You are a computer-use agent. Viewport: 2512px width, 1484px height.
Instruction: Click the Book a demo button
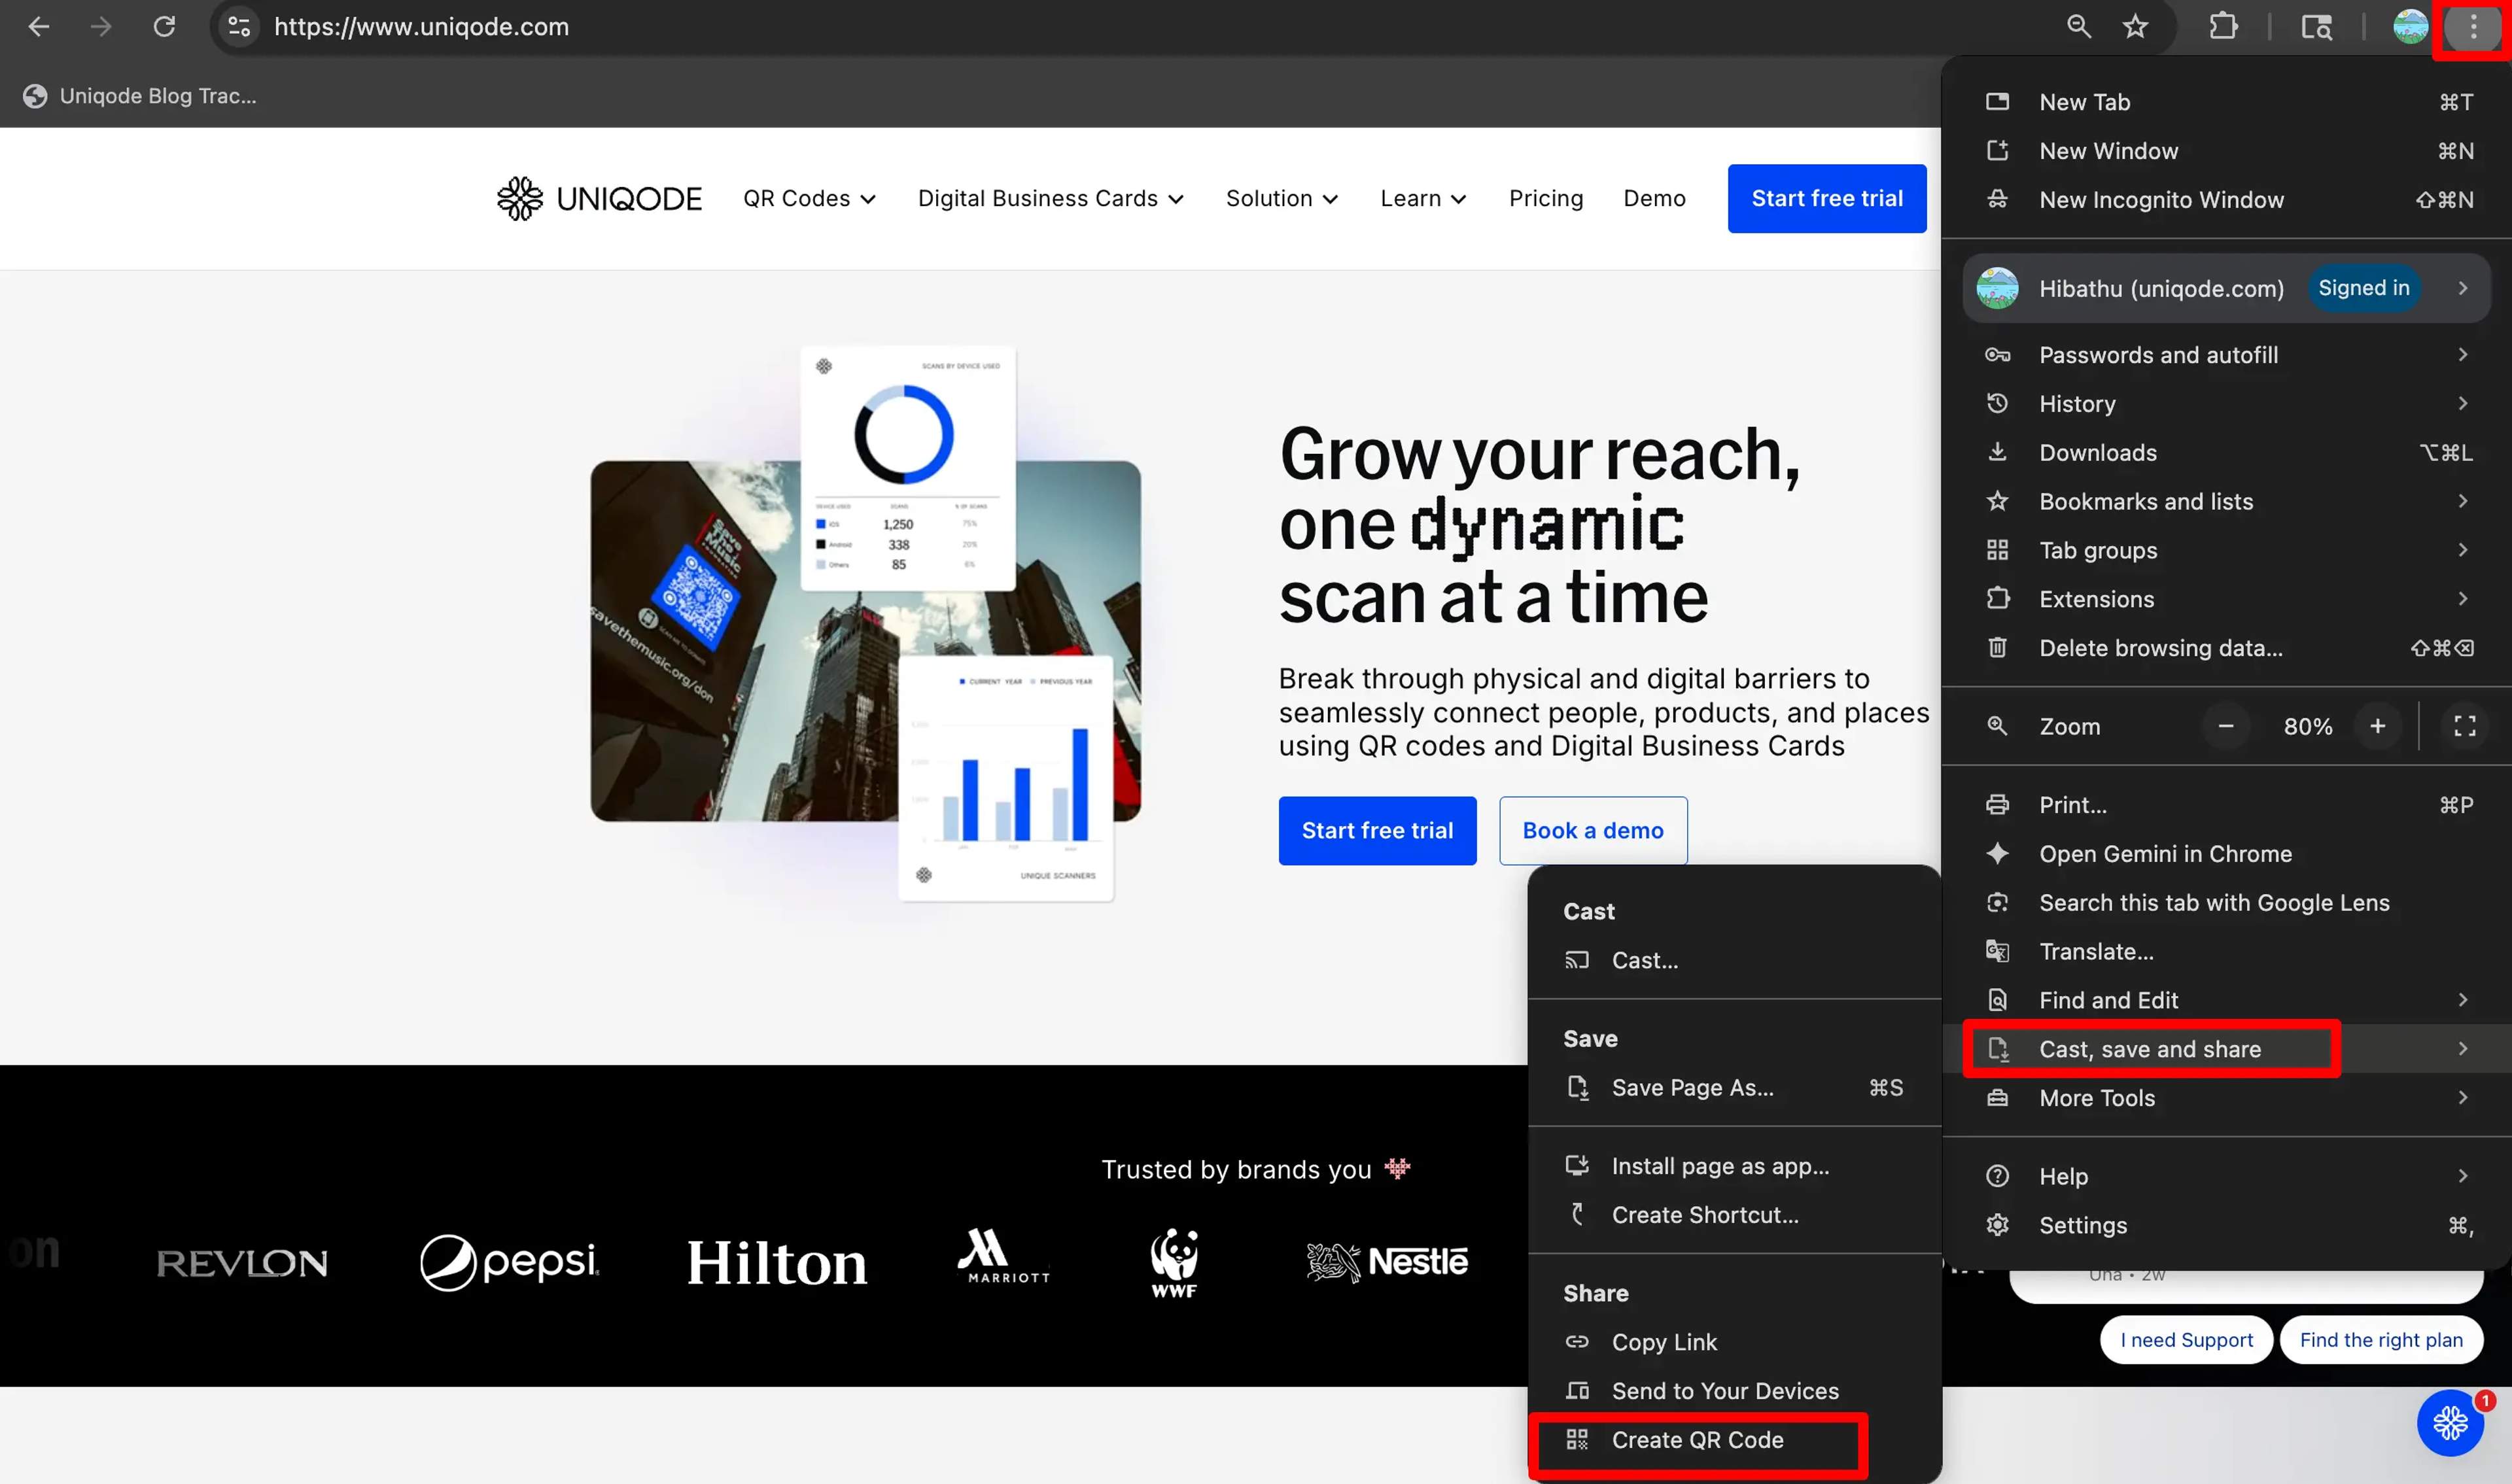1593,830
